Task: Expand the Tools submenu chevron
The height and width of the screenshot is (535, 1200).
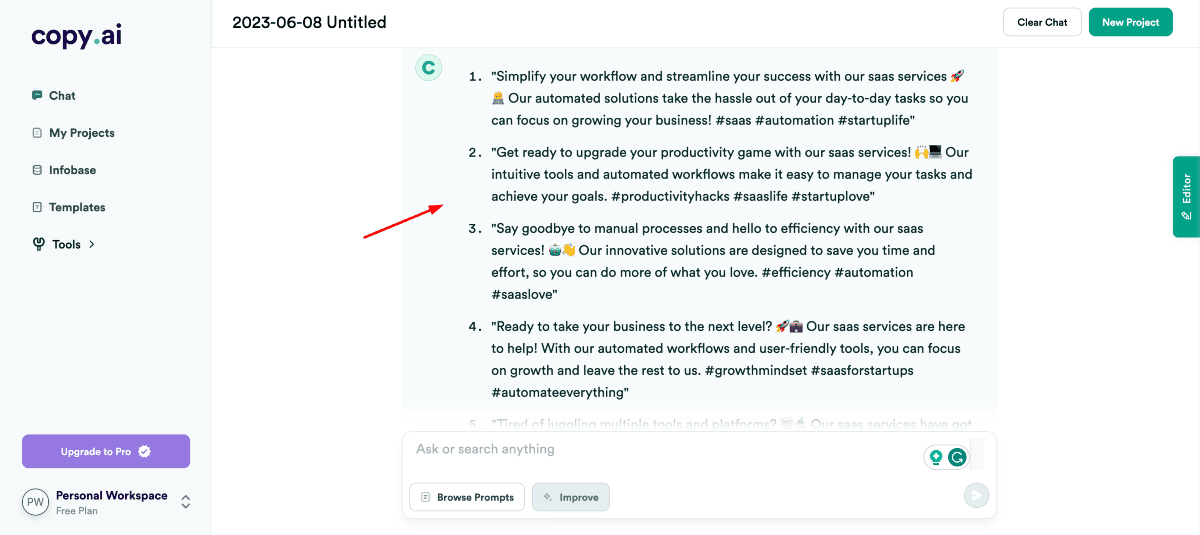Action: click(x=92, y=244)
